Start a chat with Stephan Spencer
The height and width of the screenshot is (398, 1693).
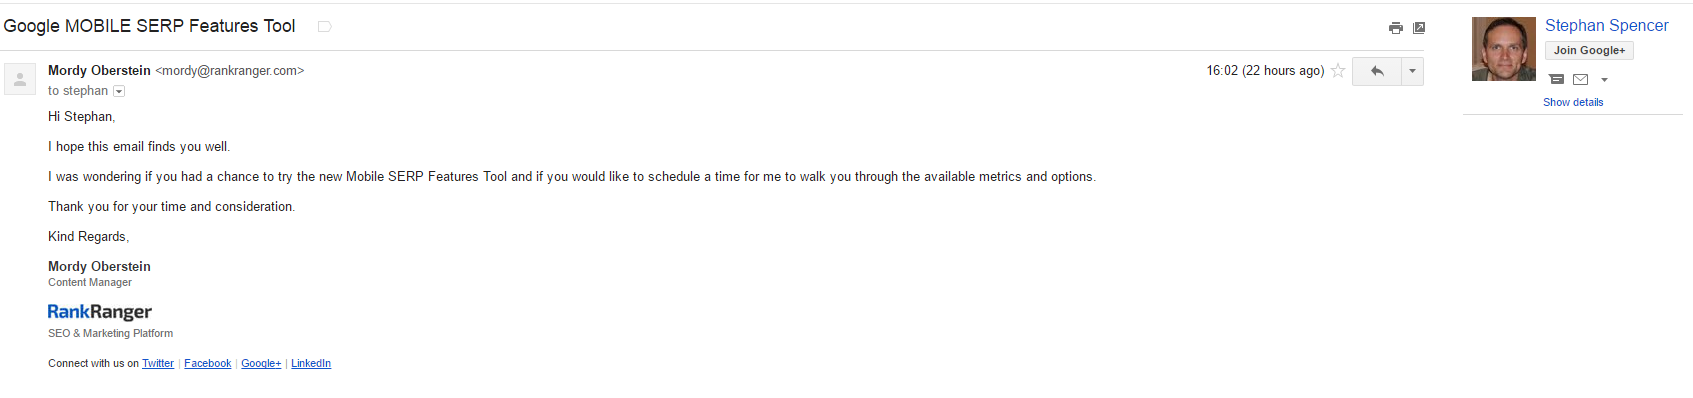tap(1556, 79)
